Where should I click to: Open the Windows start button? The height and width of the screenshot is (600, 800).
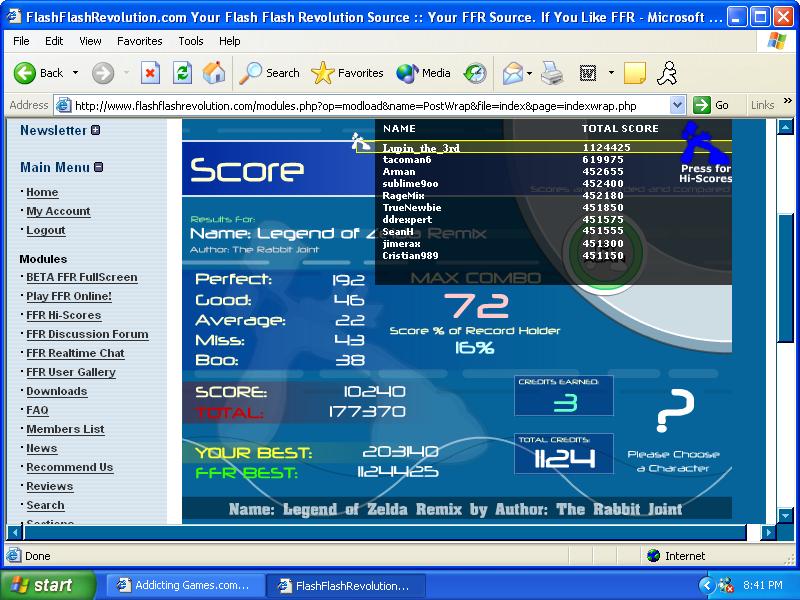click(x=47, y=585)
